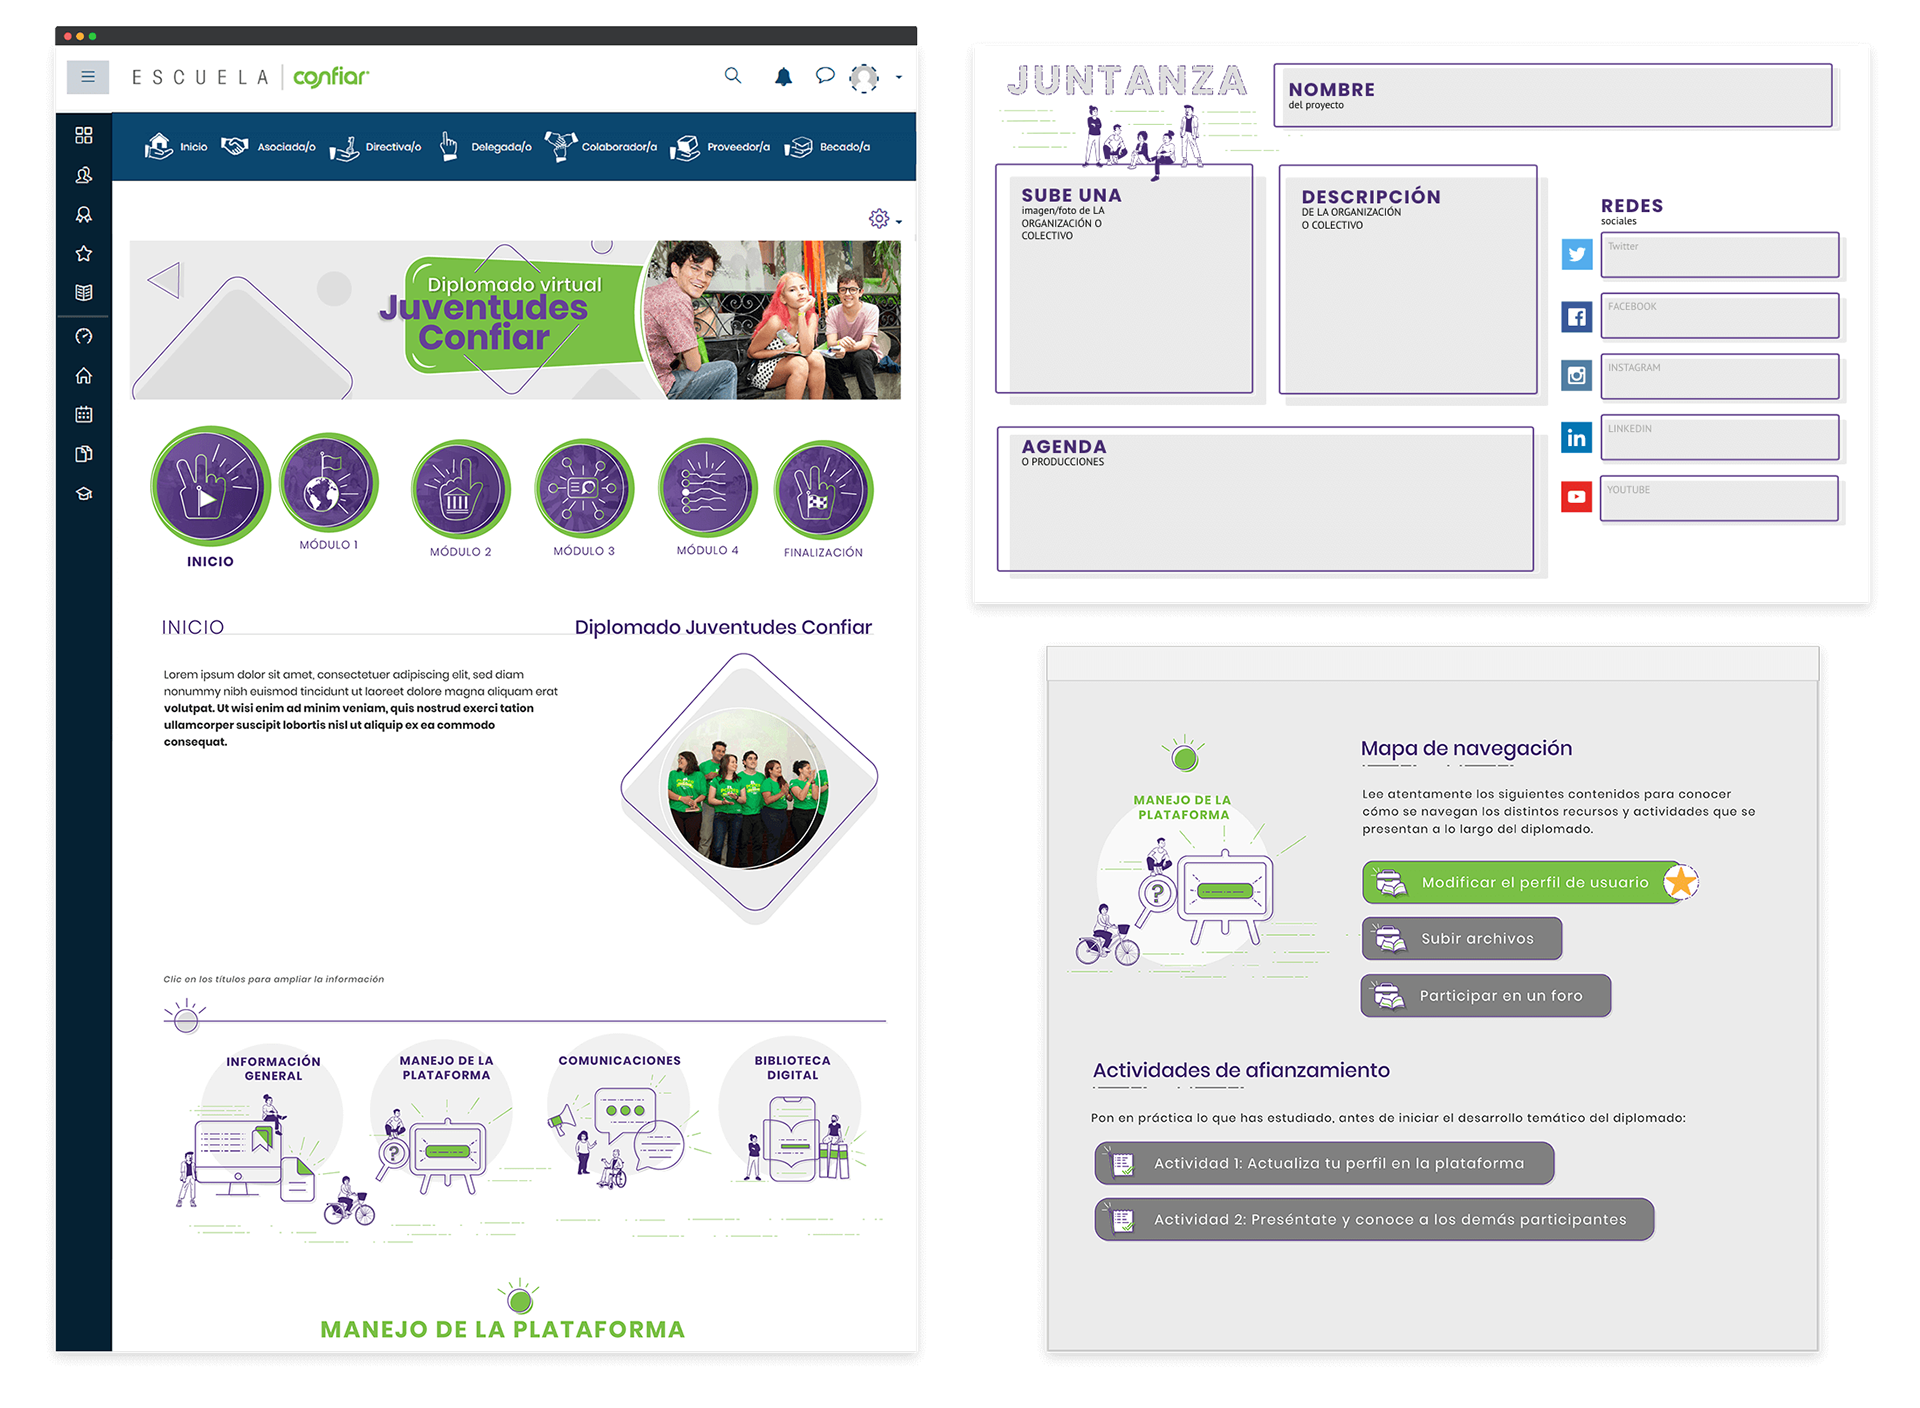Click the sidebar star favorites icon

tap(84, 254)
